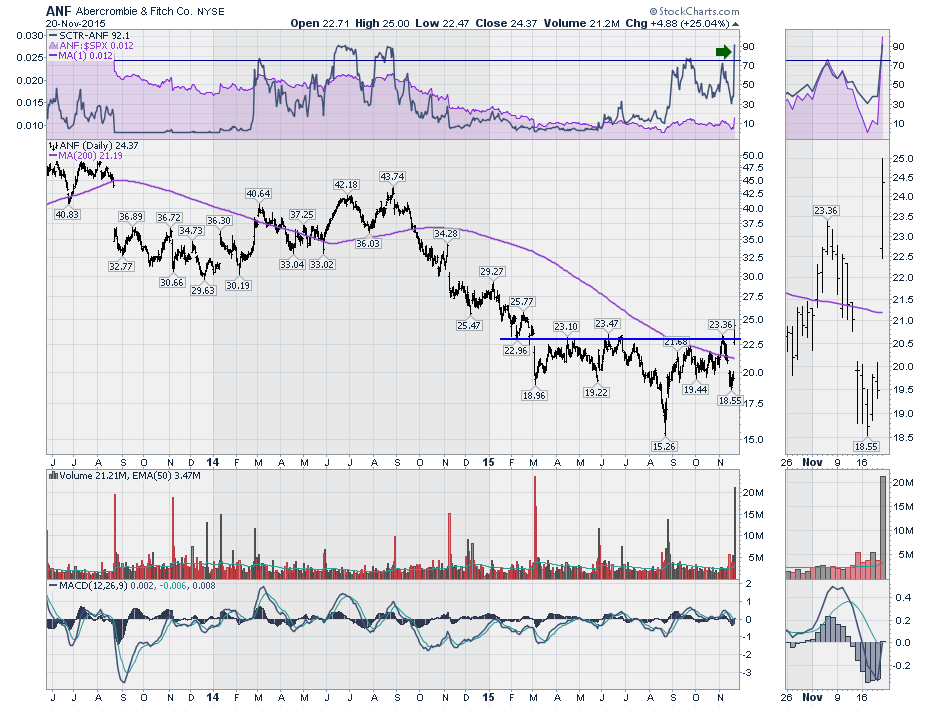Click the 18.55 label in zoom panel
The width and height of the screenshot is (930, 707).
click(866, 446)
